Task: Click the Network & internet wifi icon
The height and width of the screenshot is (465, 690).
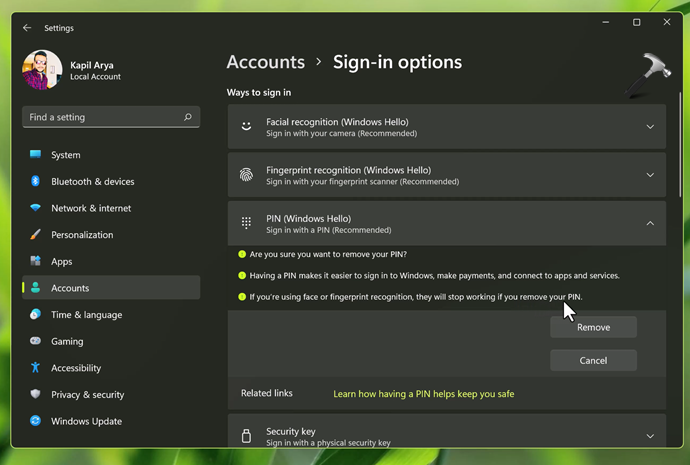Action: (x=35, y=208)
